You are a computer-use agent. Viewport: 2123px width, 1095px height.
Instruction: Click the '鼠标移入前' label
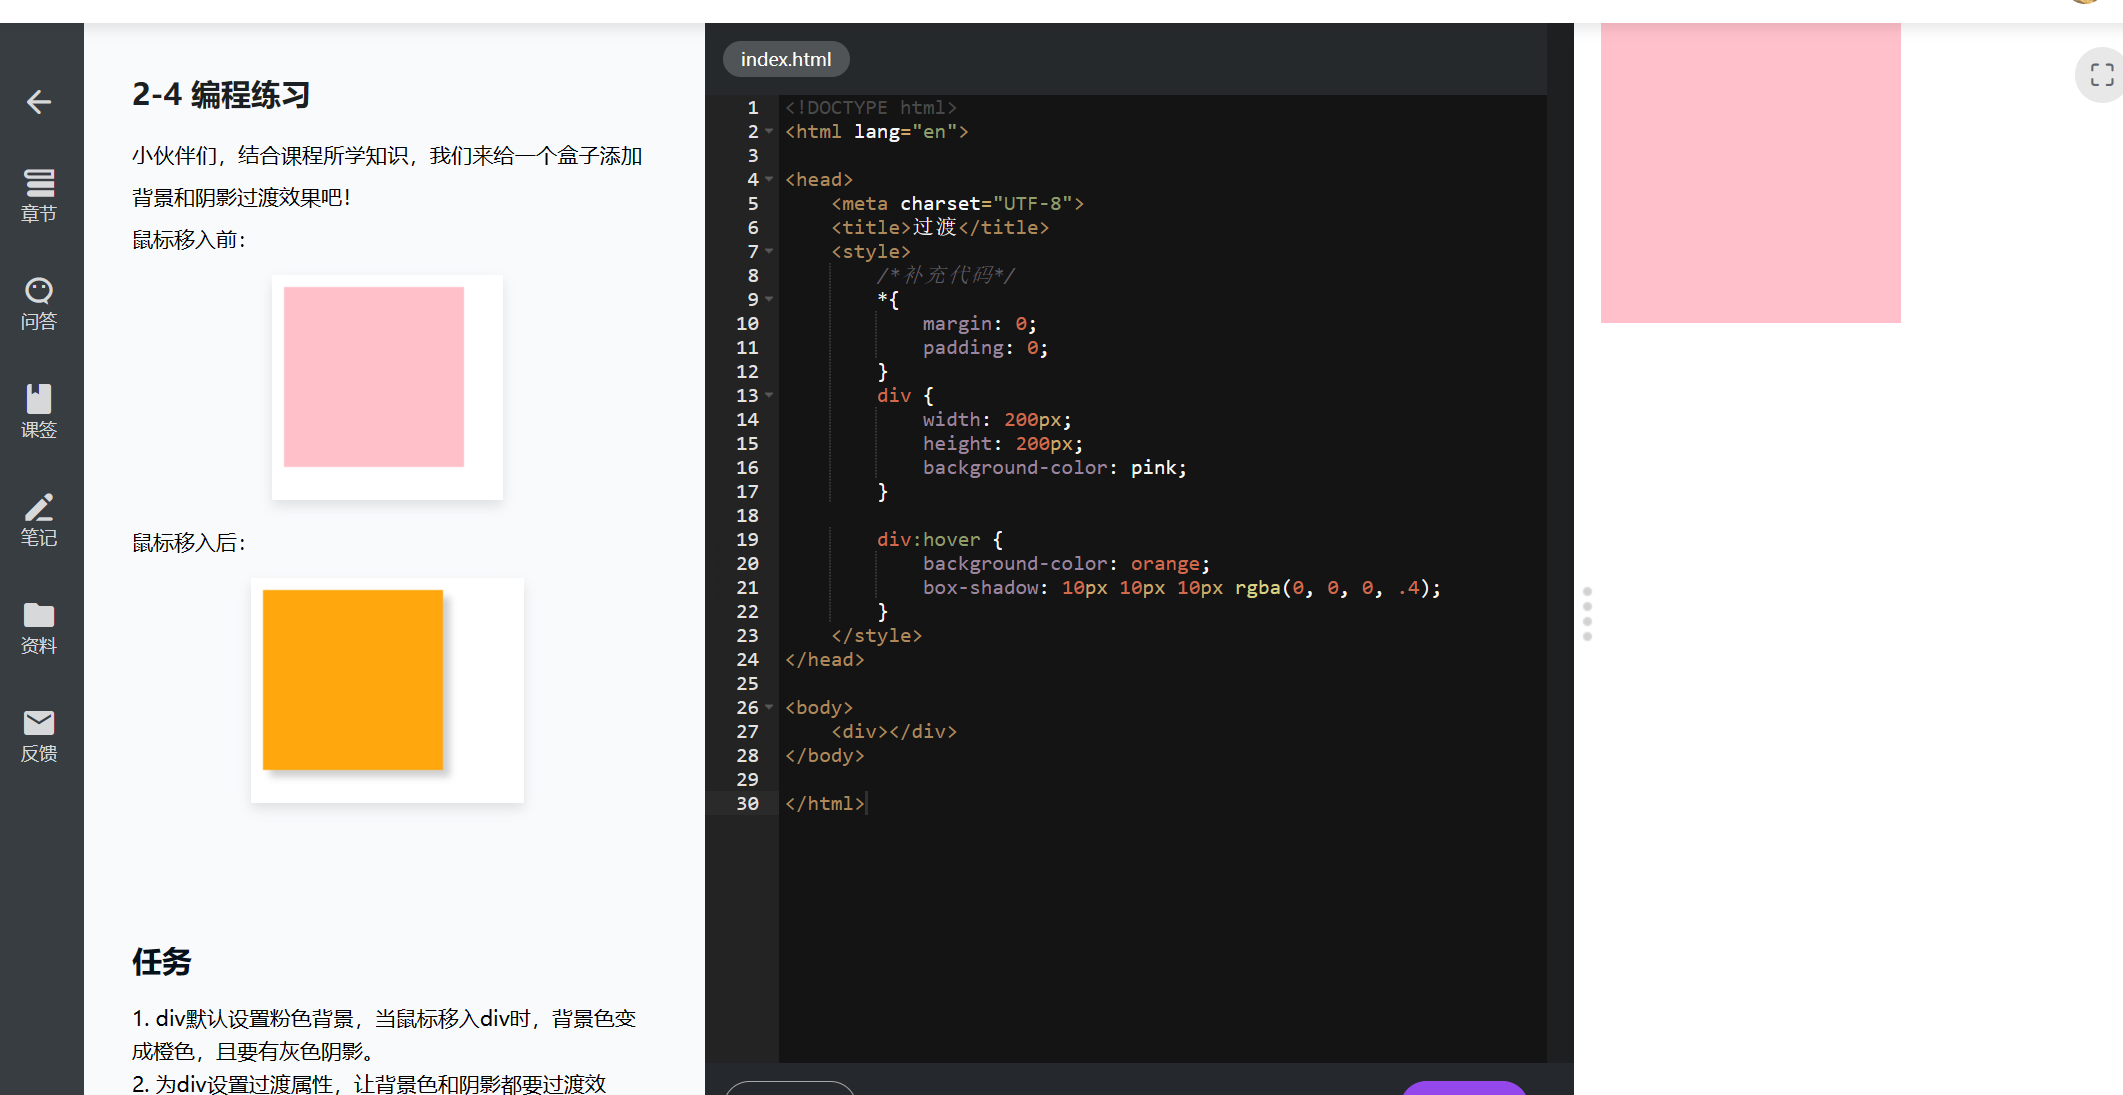tap(189, 240)
